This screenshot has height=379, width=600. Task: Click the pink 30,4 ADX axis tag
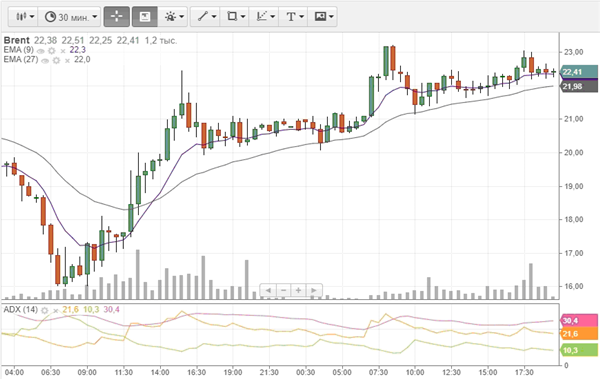coord(579,320)
